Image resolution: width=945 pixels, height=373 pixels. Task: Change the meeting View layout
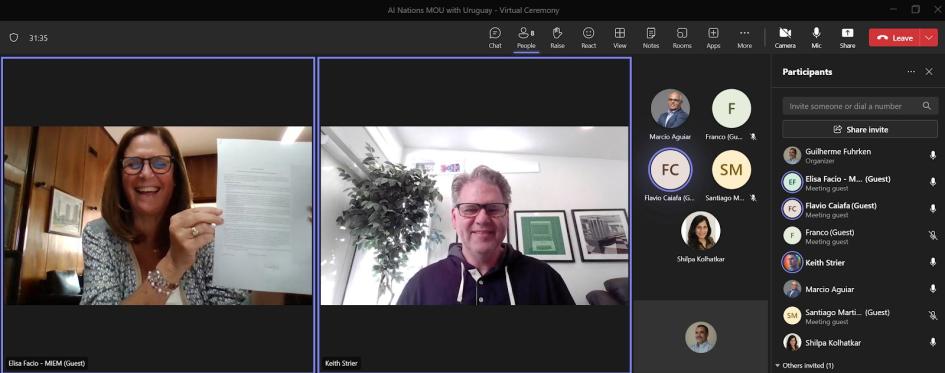620,38
